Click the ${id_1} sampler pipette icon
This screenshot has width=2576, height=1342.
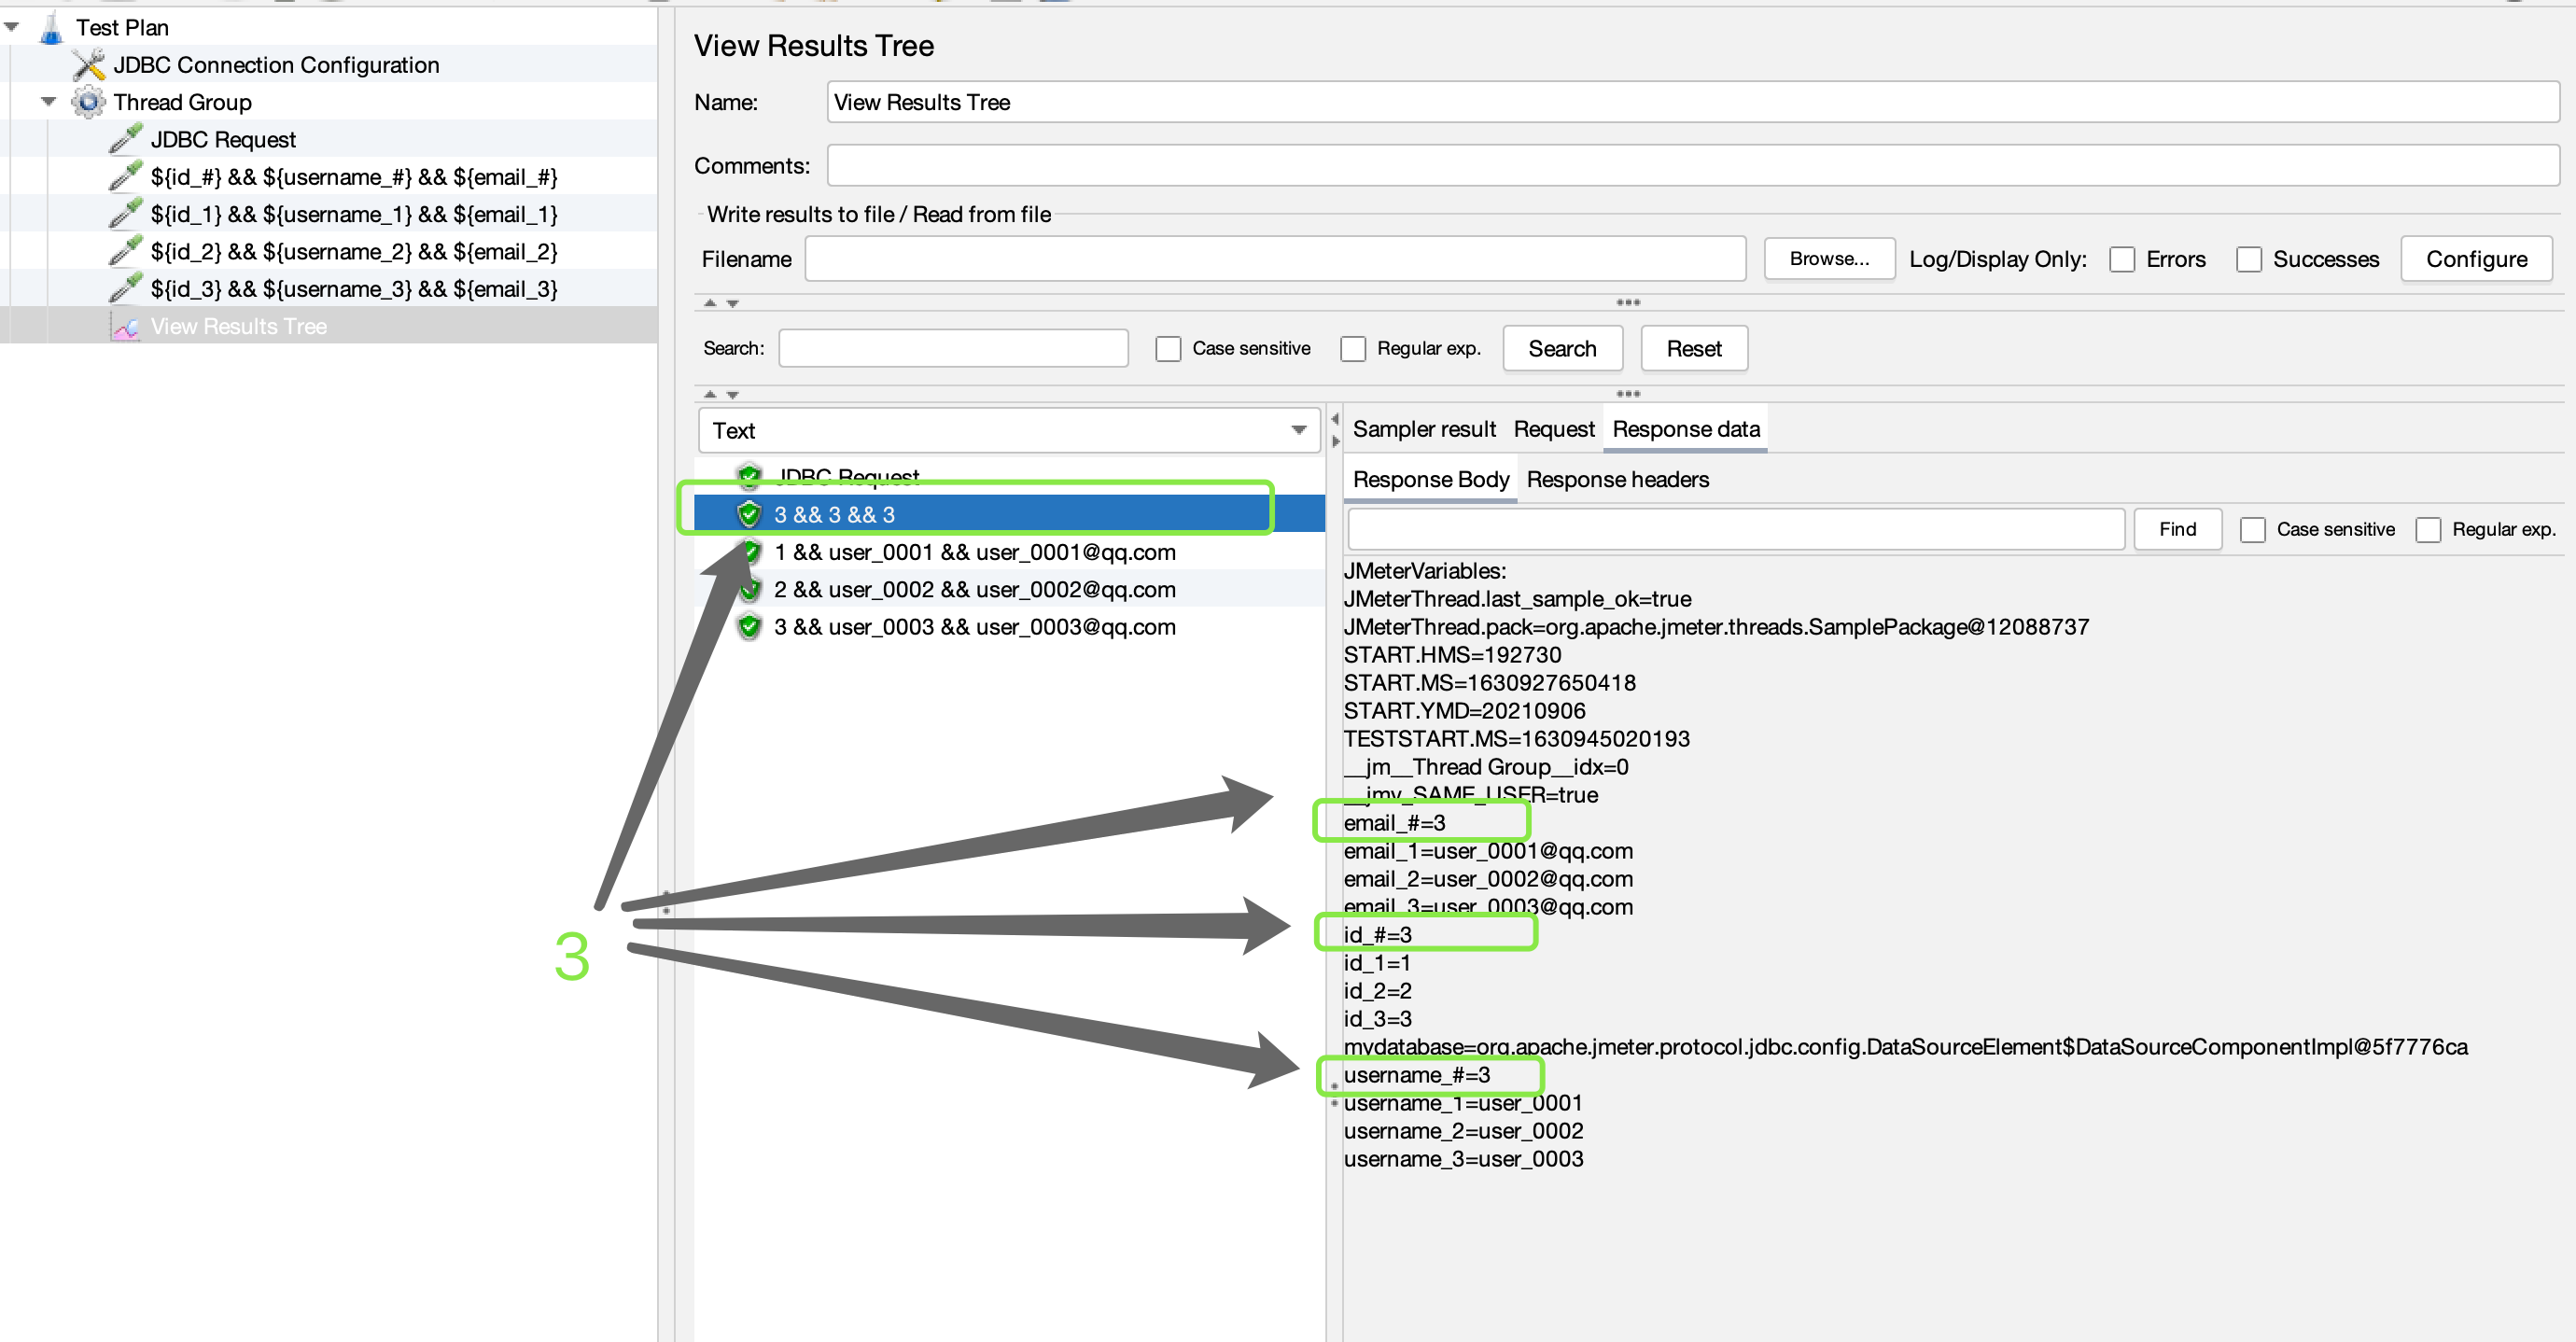(125, 214)
